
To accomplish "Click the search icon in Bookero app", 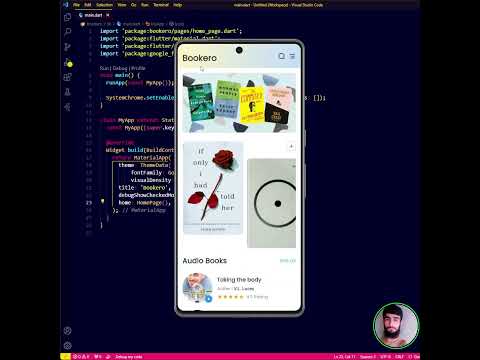I will coord(282,56).
